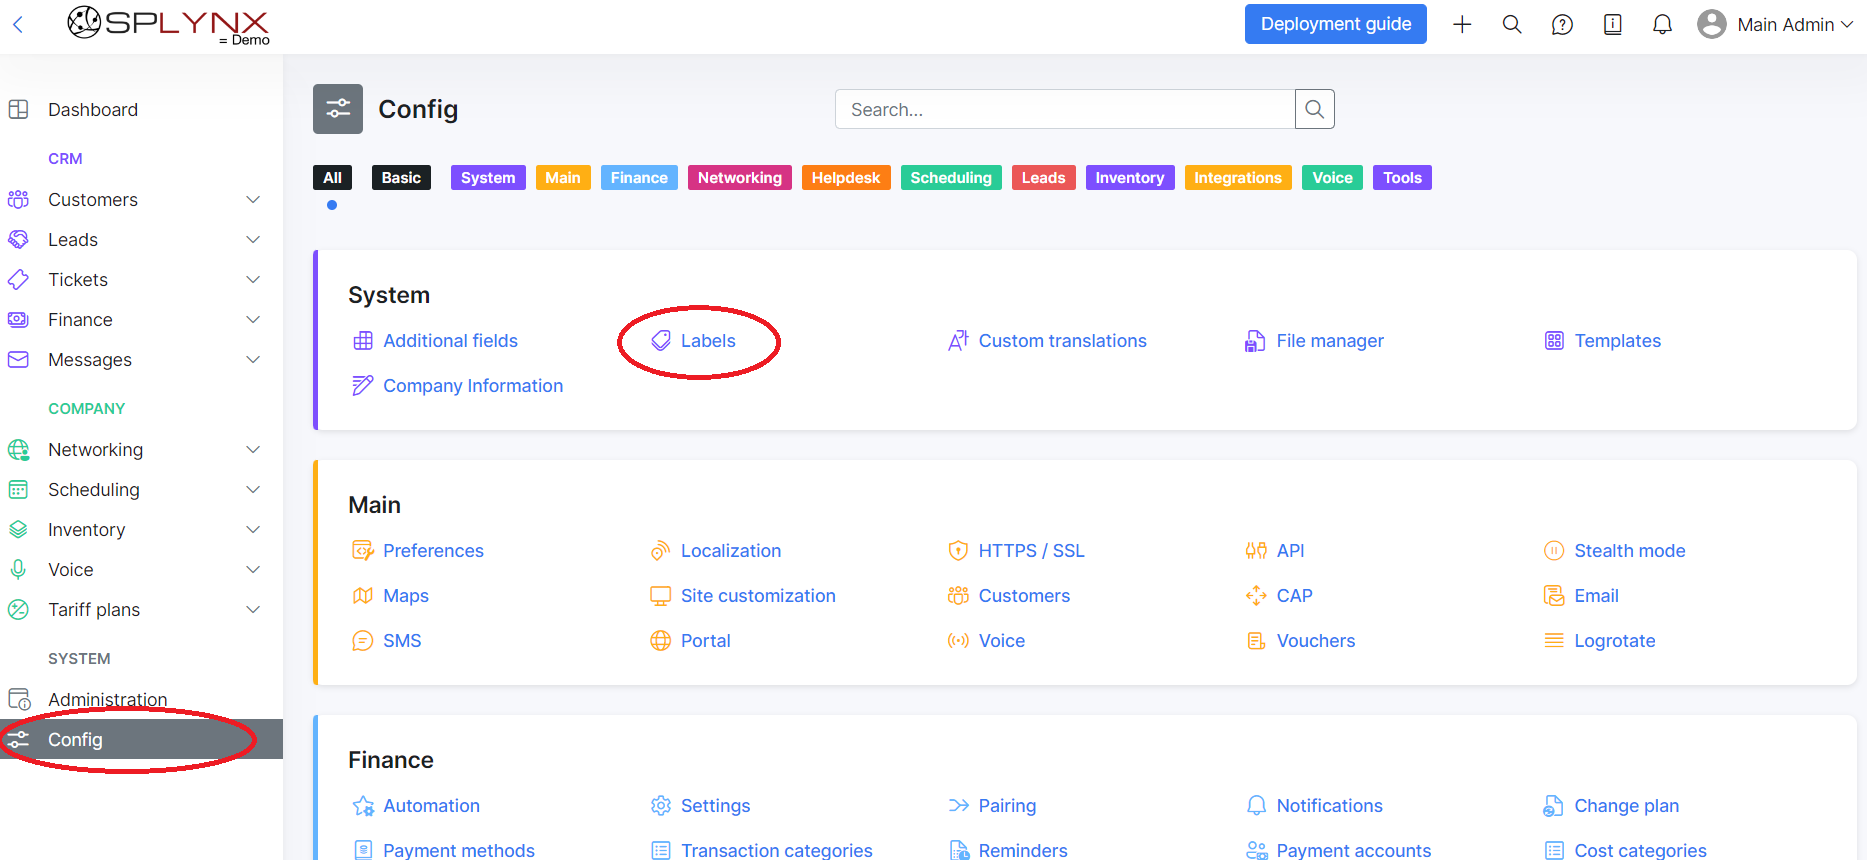Click the notifications bell icon
The height and width of the screenshot is (860, 1867).
[1662, 25]
